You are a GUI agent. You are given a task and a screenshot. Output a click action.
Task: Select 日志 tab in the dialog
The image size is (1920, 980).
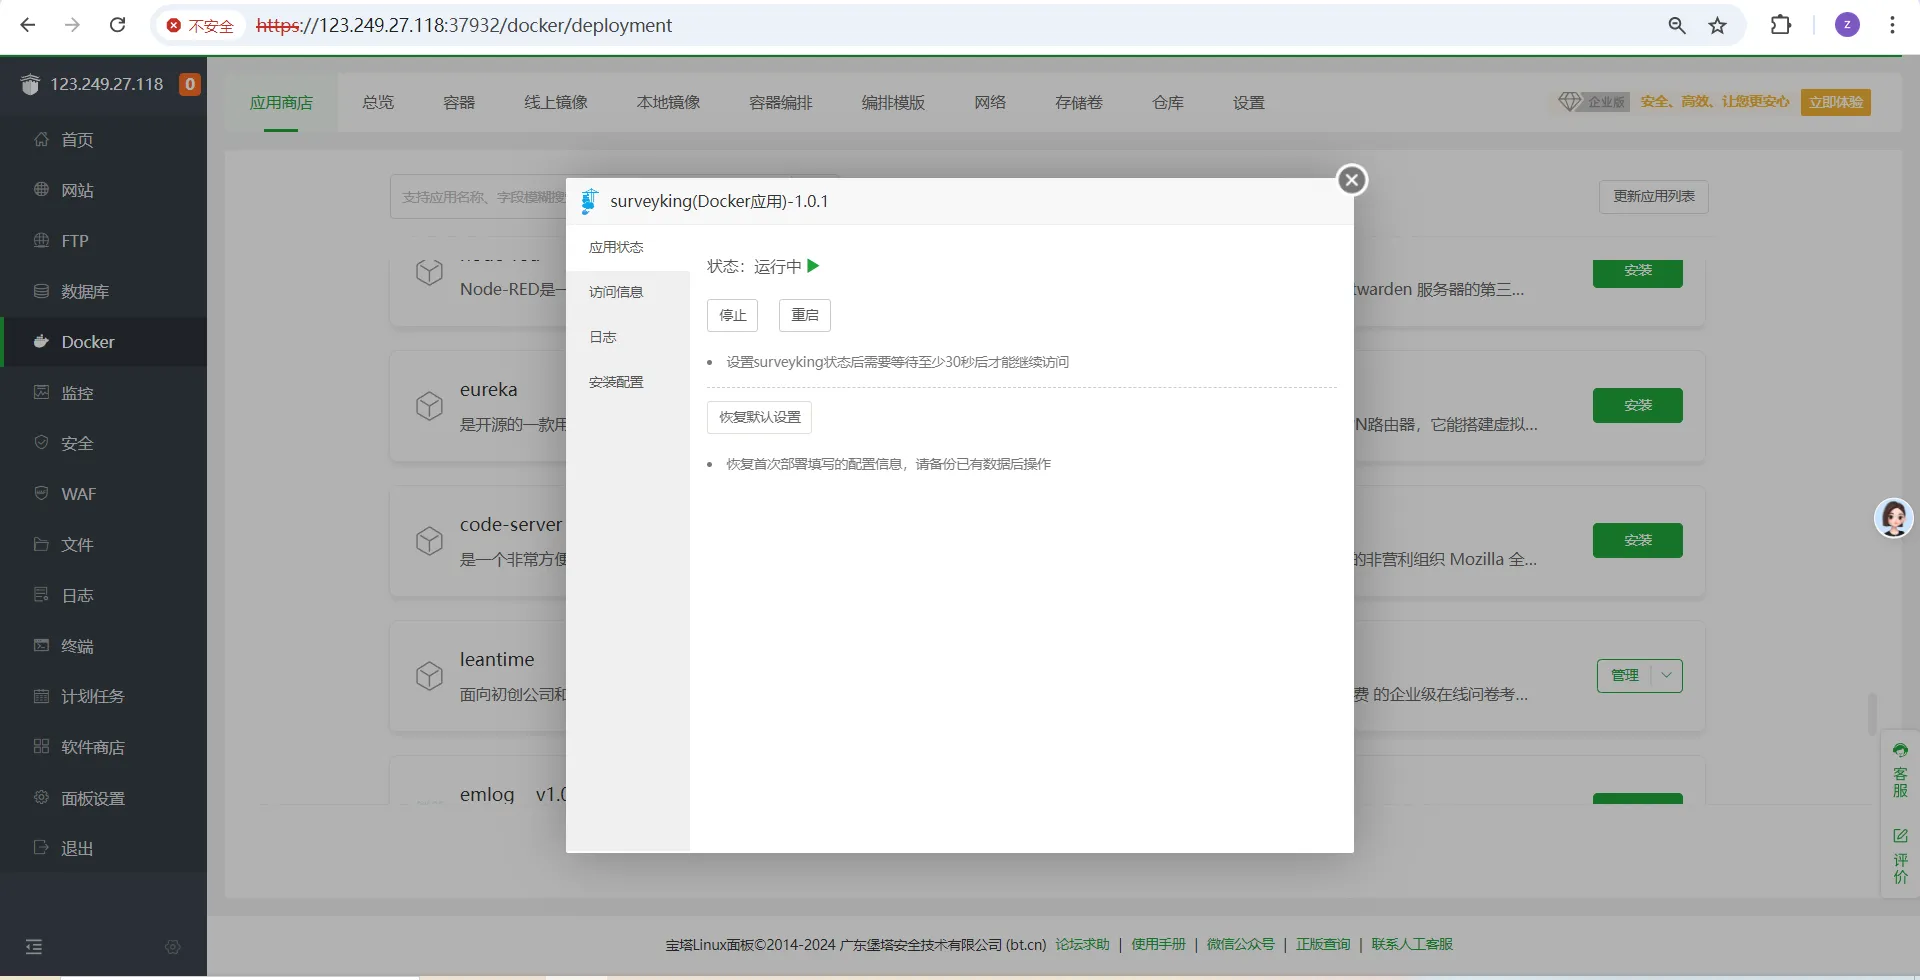click(628, 337)
